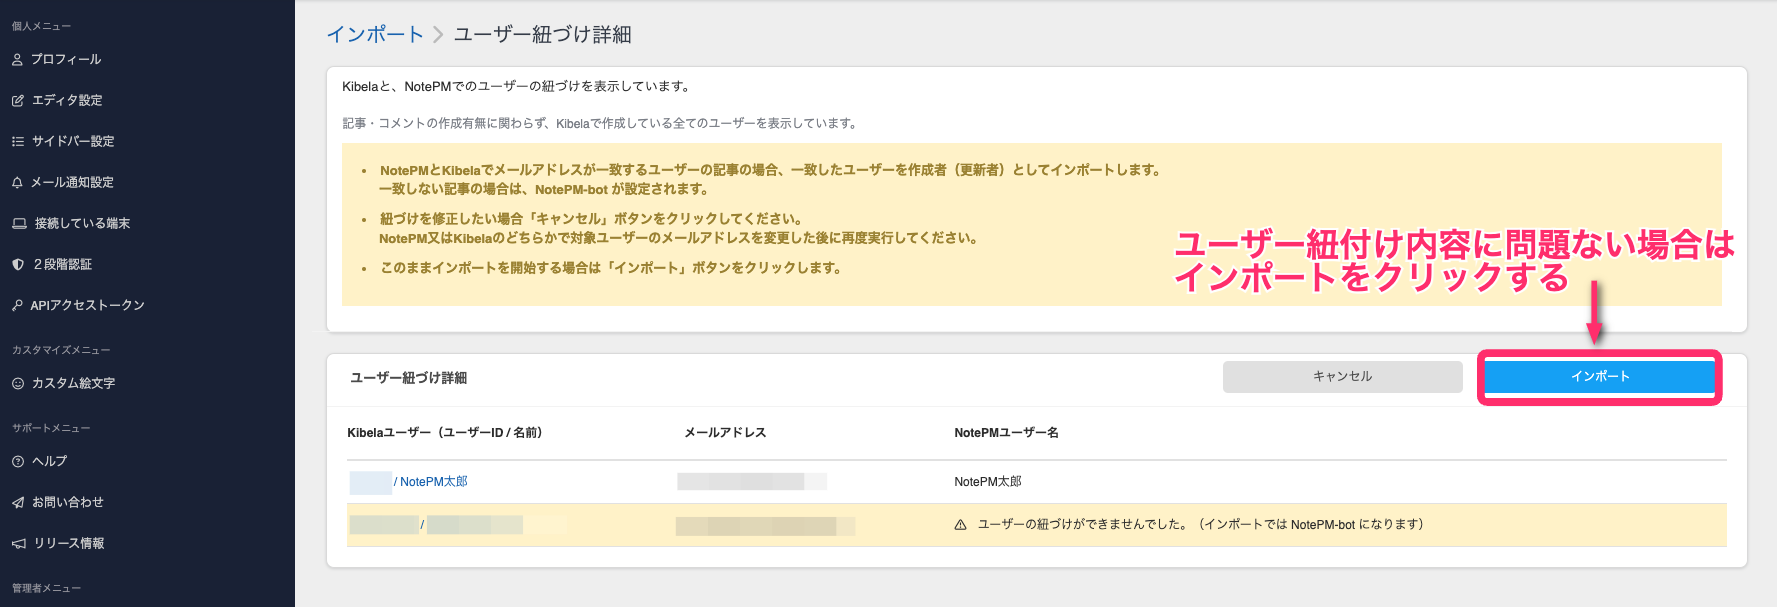Click the two-step authentication shield icon

17,265
